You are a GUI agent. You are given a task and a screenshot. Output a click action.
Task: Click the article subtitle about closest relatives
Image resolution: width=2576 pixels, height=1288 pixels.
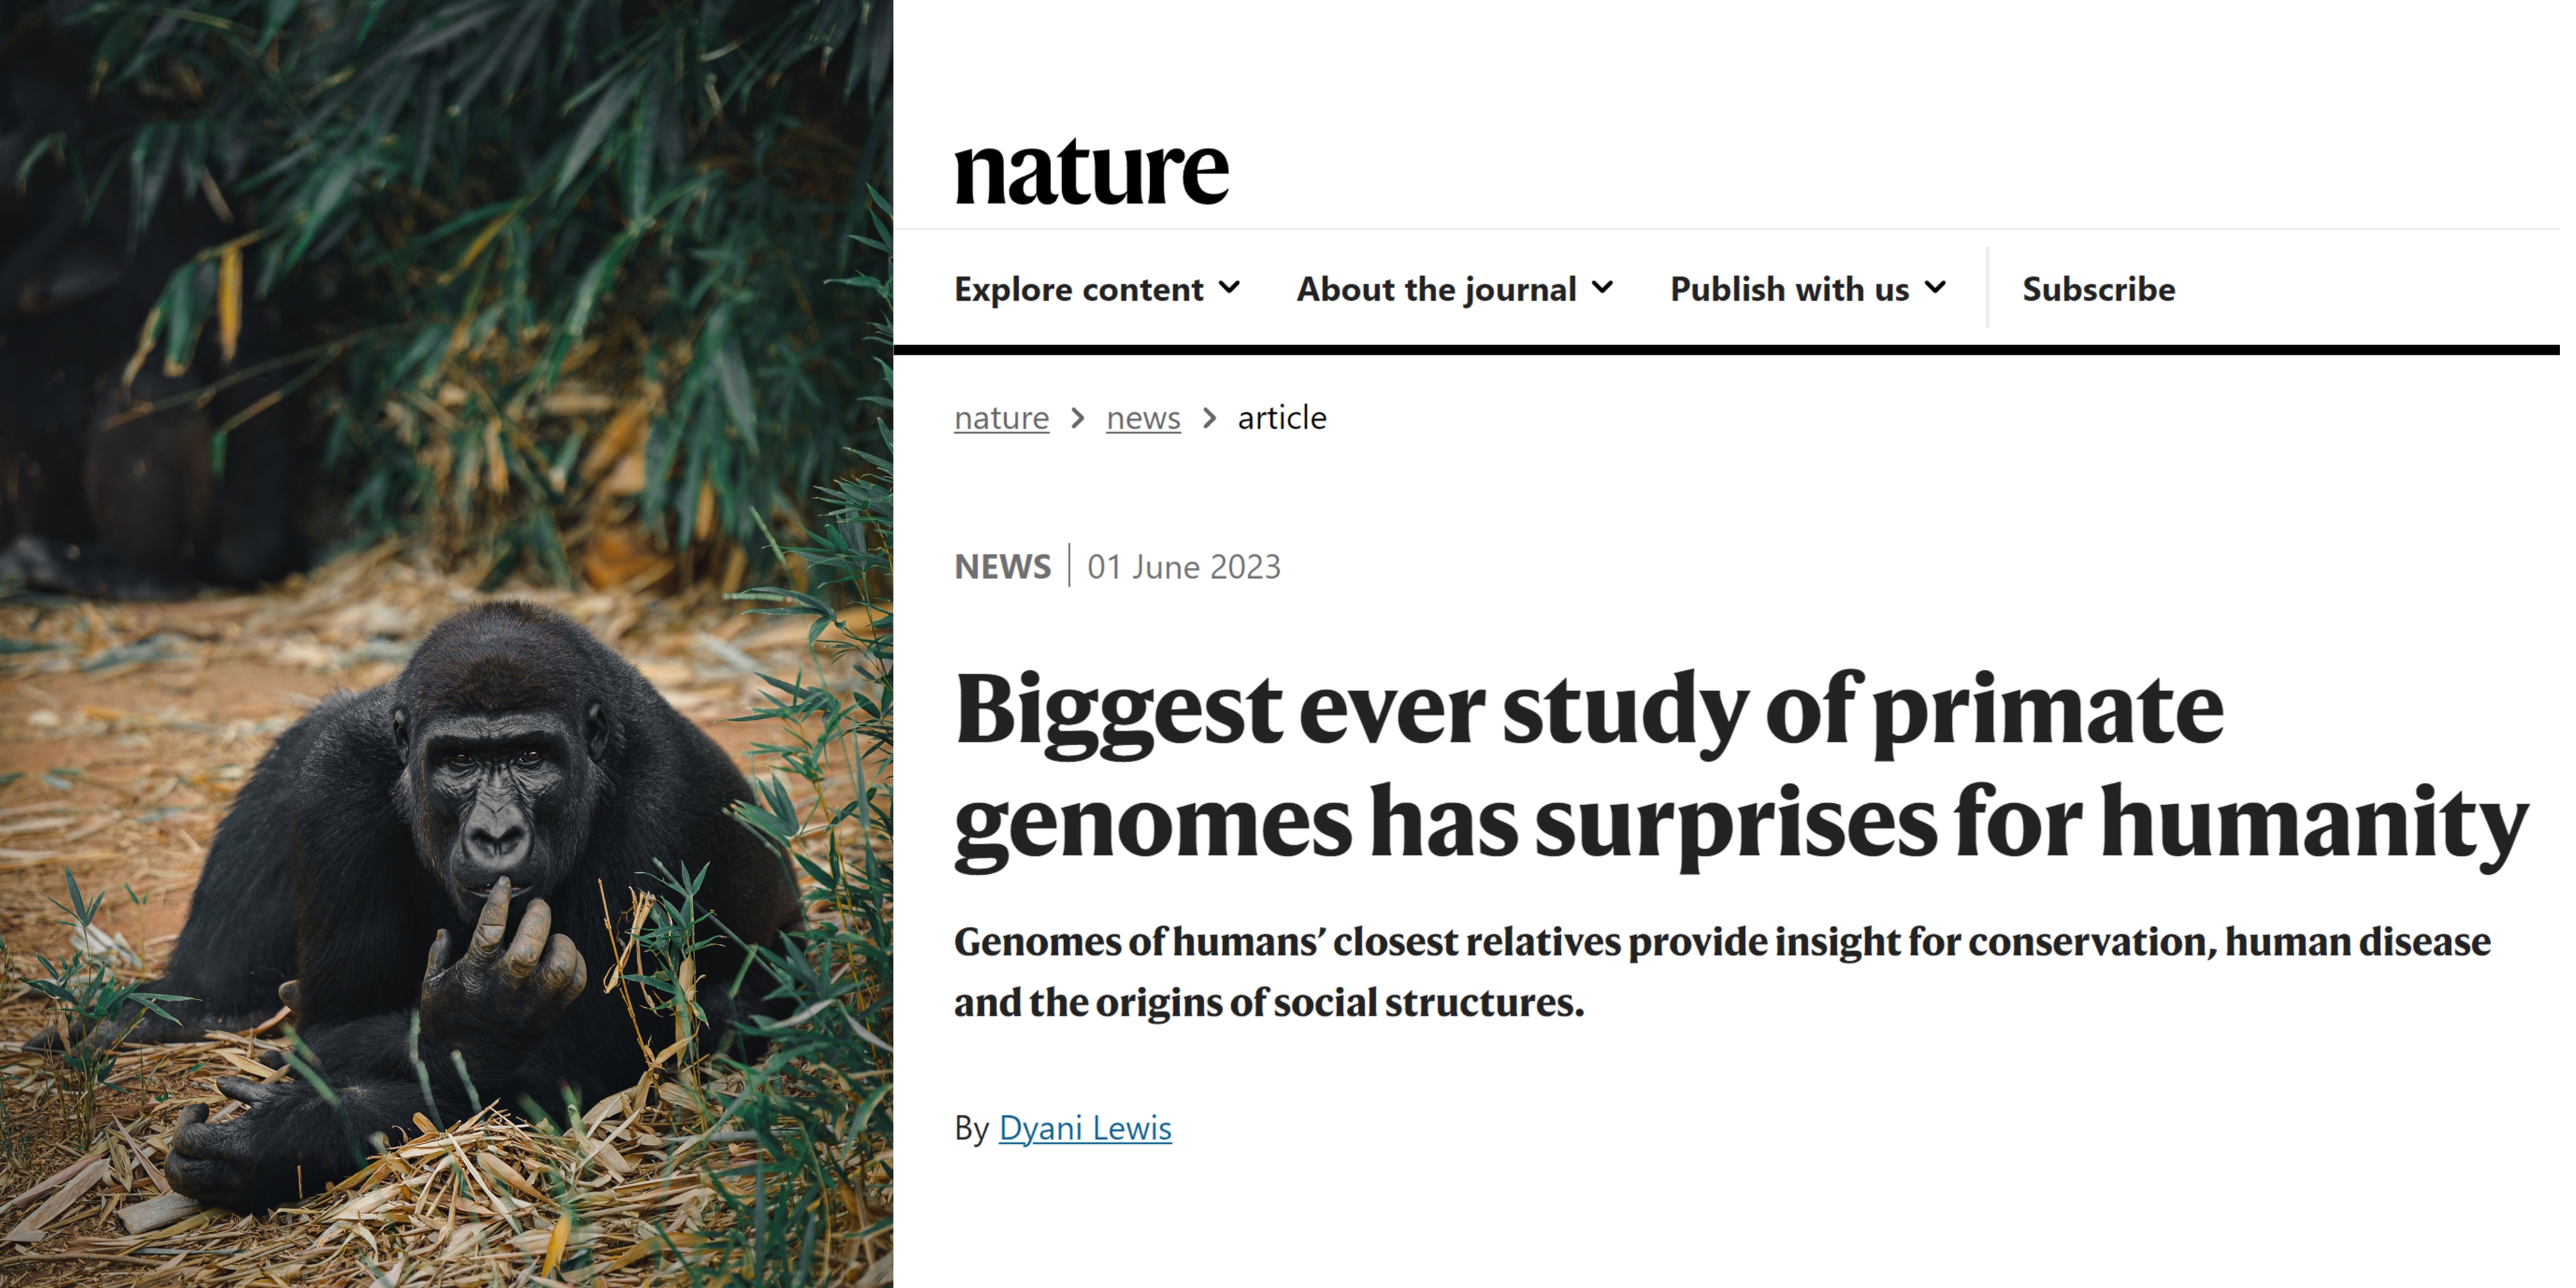coord(1720,972)
